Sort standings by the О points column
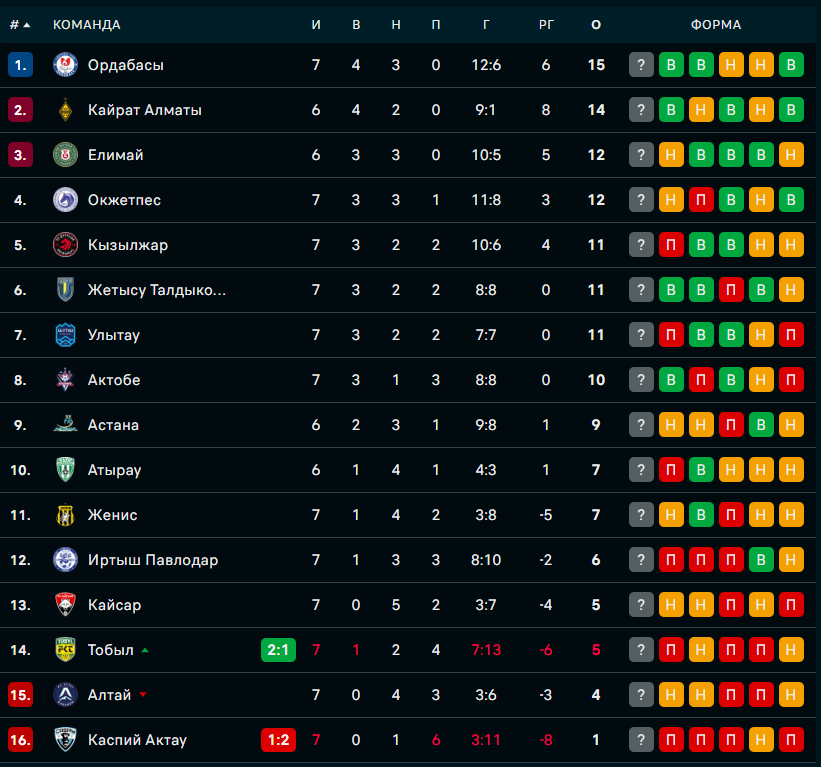Screen dimensions: 821x767 point(597,24)
